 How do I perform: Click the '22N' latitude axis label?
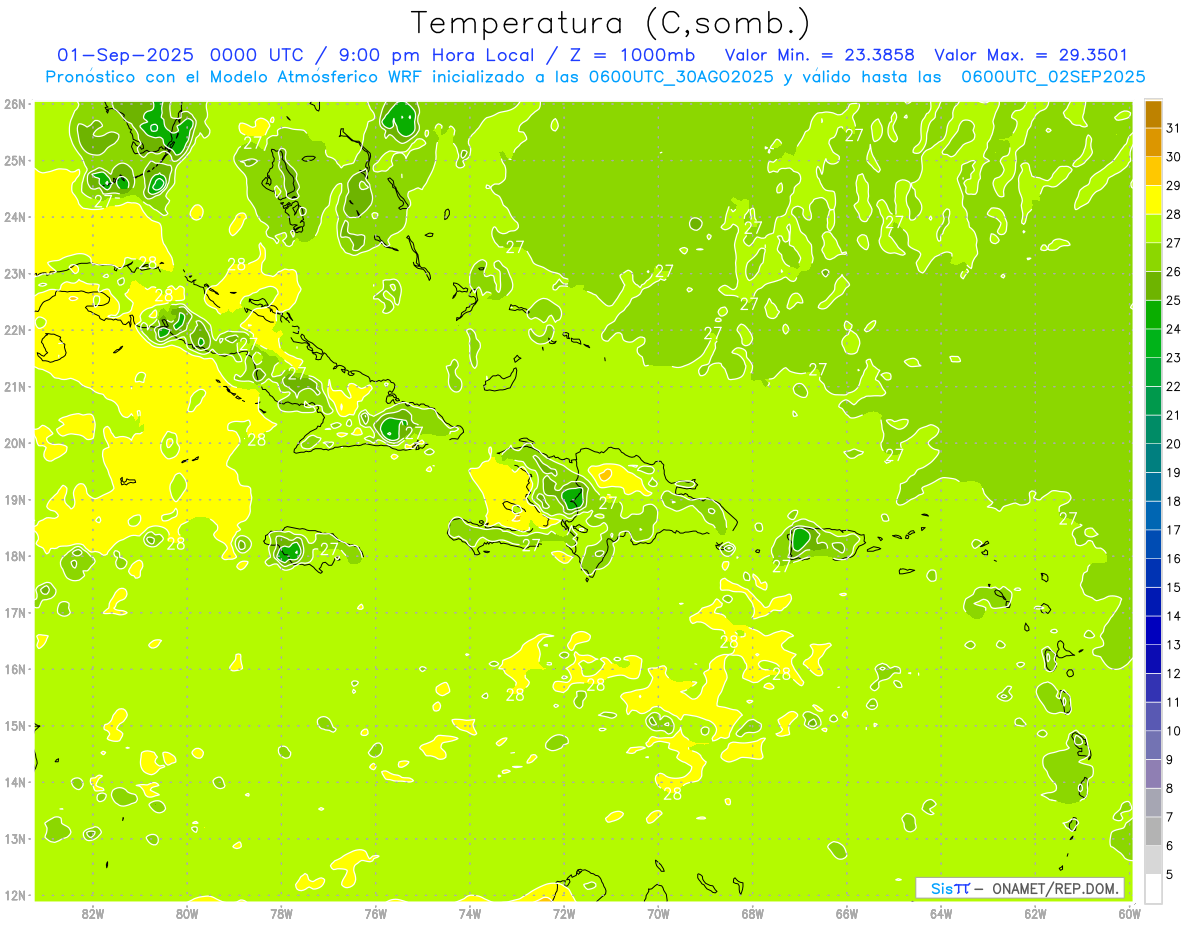pos(14,330)
